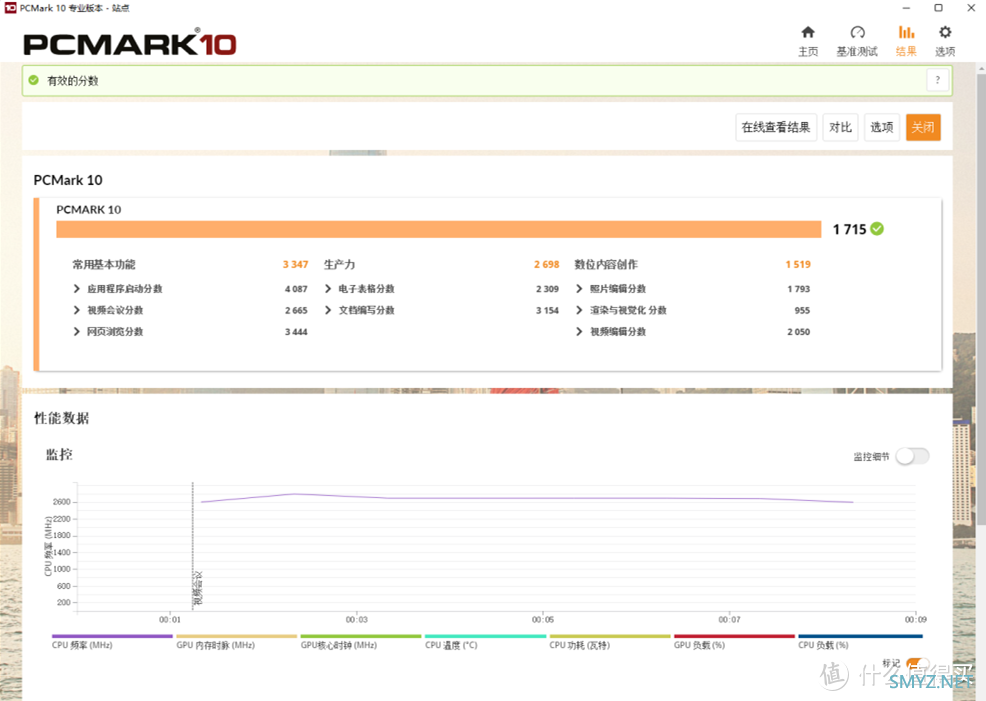Click the 生产力 score 2 698

coord(546,265)
